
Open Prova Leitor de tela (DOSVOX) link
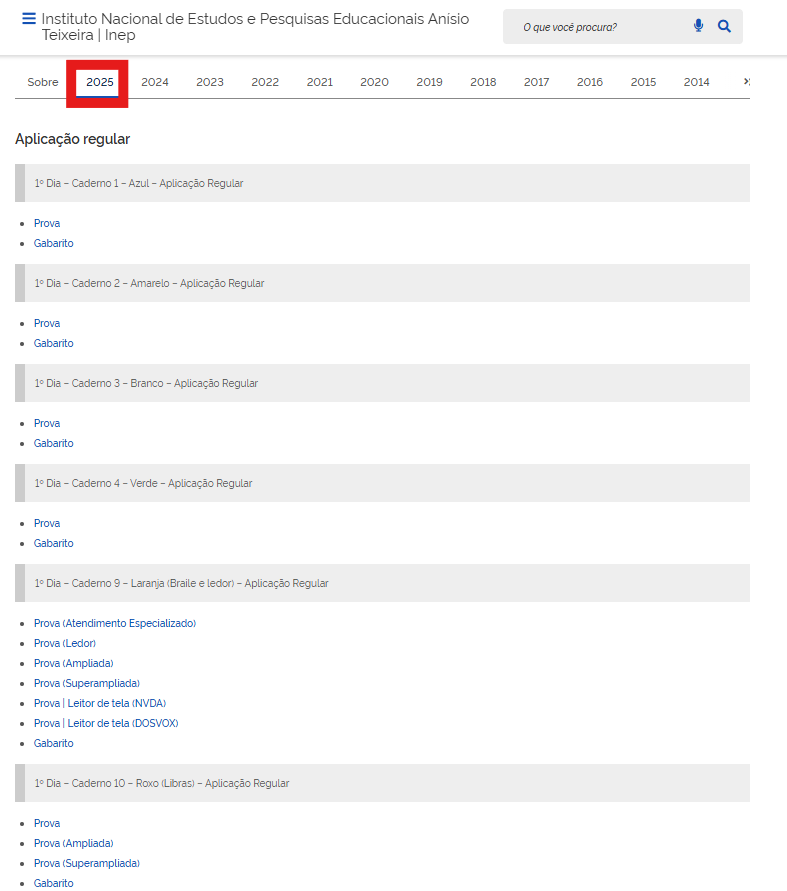click(x=106, y=723)
